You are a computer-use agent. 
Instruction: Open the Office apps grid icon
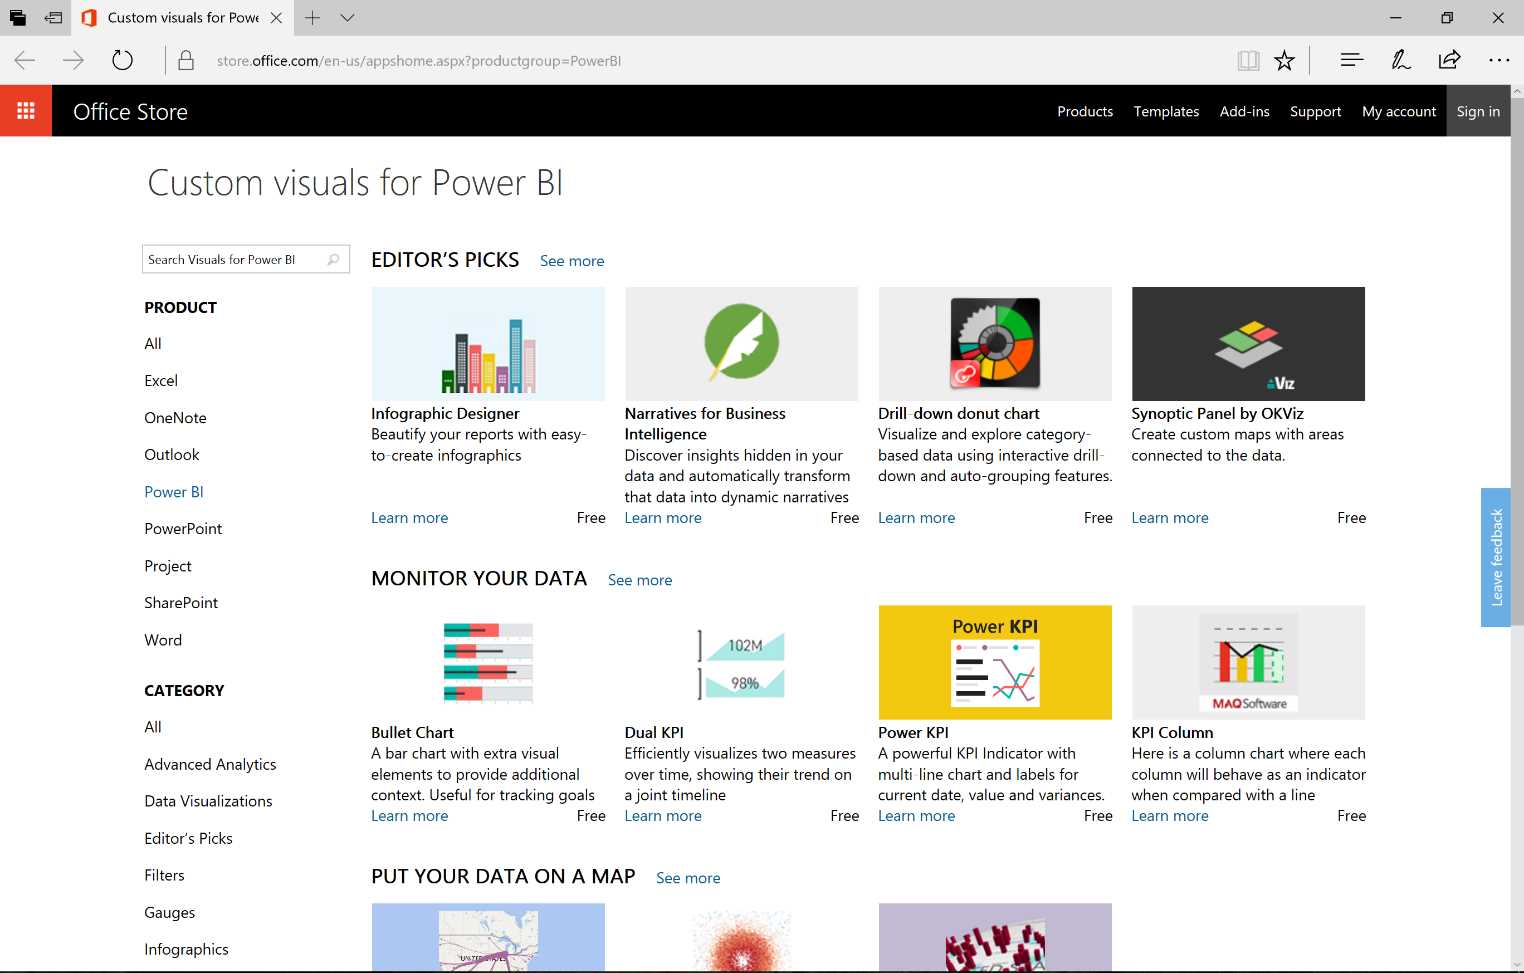point(26,110)
